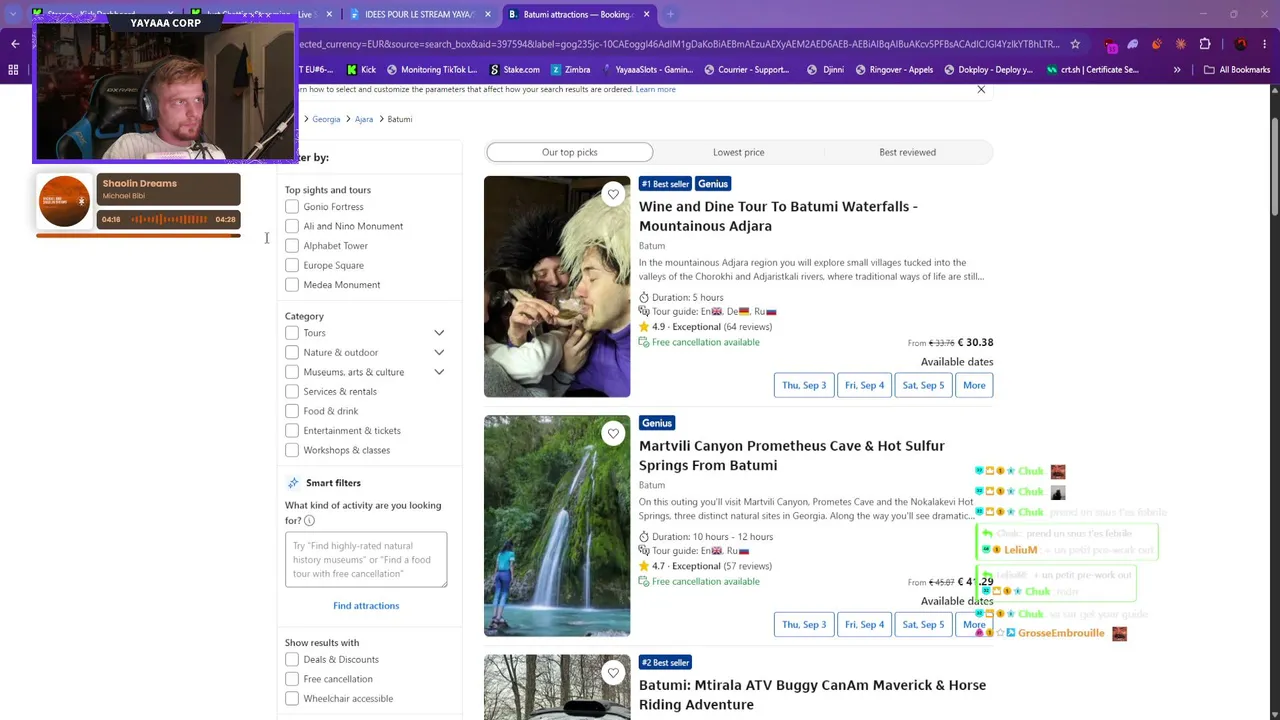Sort results by Best reviewed
The height and width of the screenshot is (720, 1280).
tap(908, 152)
